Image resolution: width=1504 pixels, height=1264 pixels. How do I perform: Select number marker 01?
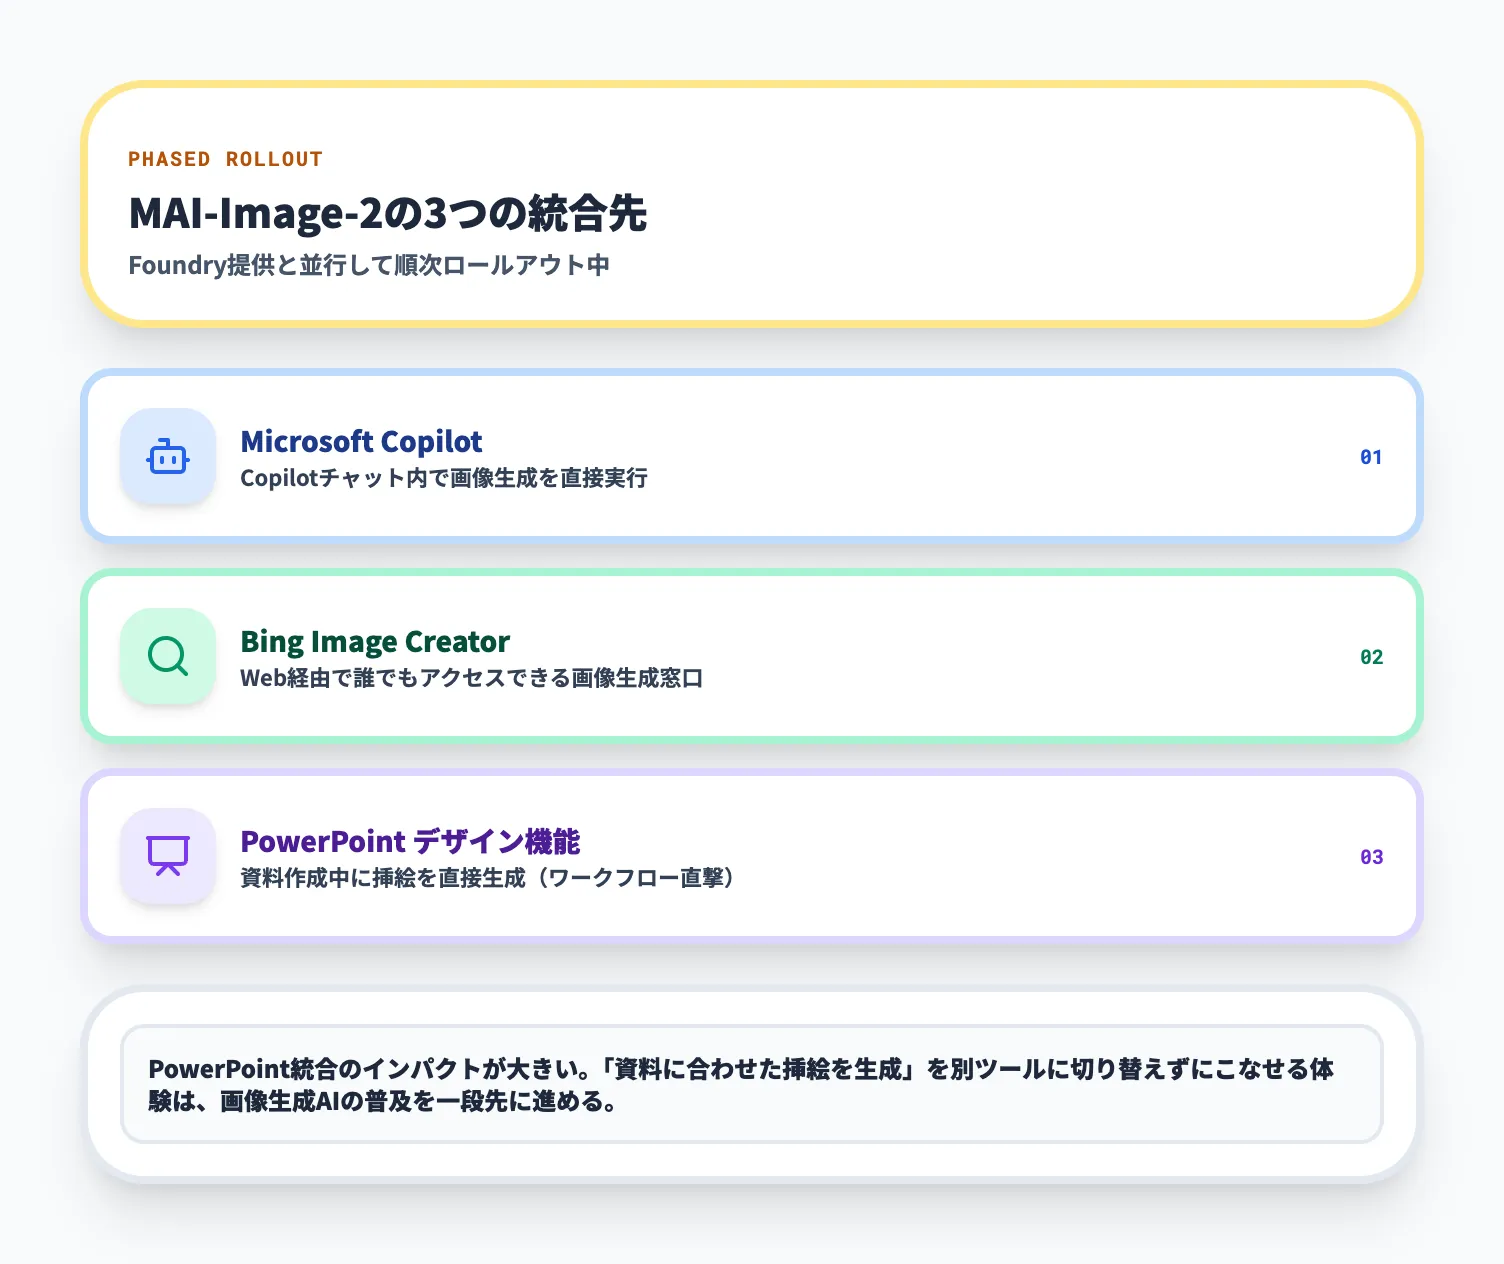point(1370,457)
